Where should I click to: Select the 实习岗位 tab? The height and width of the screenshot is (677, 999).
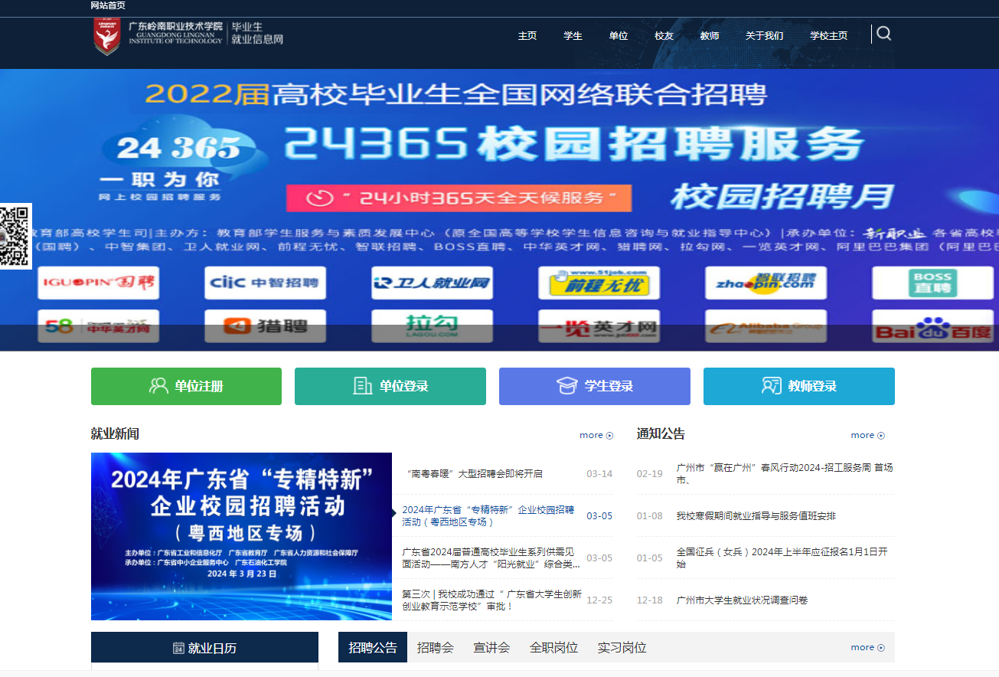(x=622, y=648)
